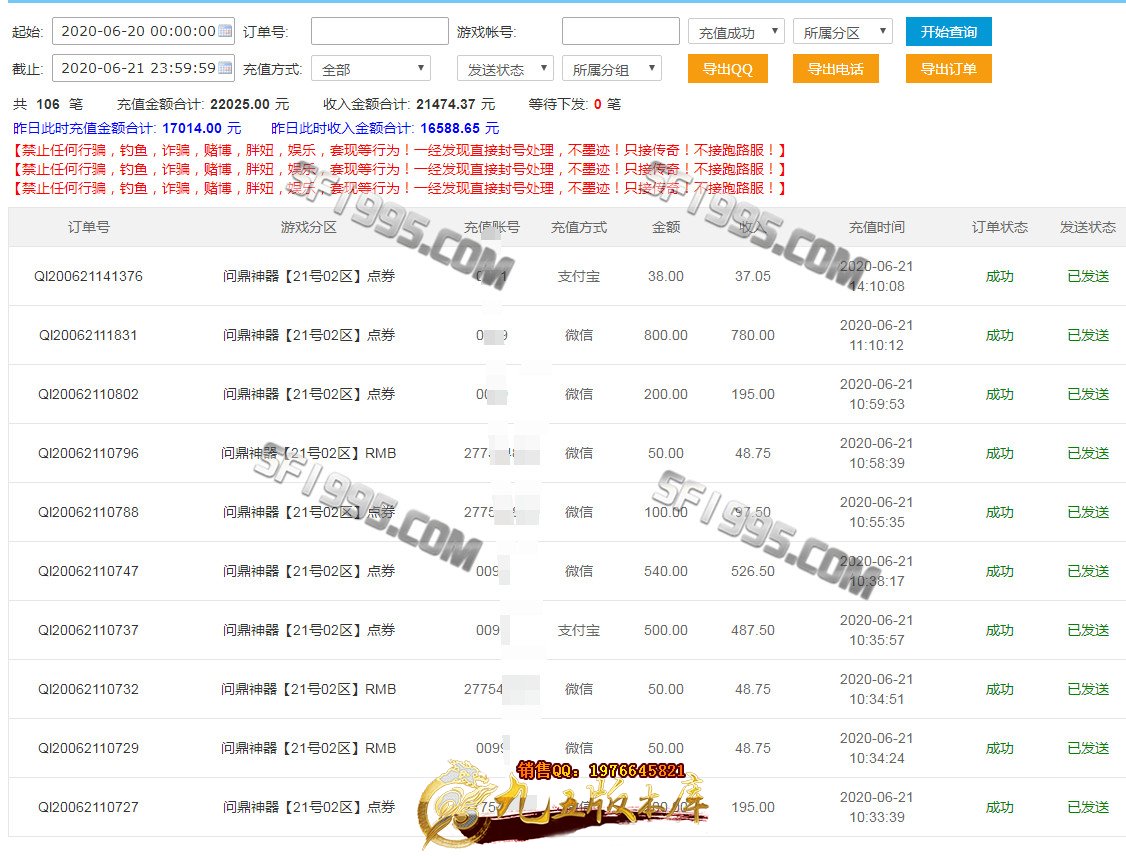Expand the 充值方式 全部 dropdown

point(370,69)
